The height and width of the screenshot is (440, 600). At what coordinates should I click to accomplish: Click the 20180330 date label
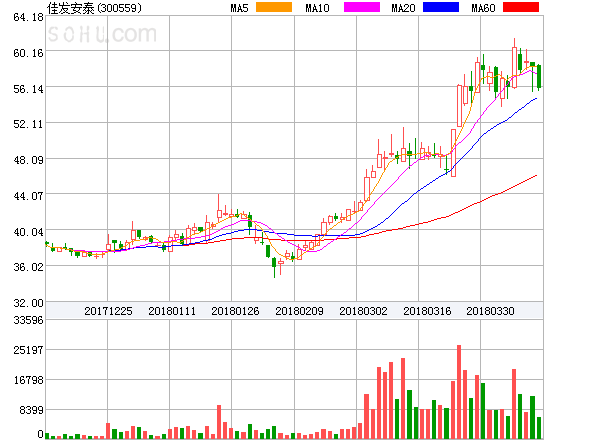(x=490, y=311)
